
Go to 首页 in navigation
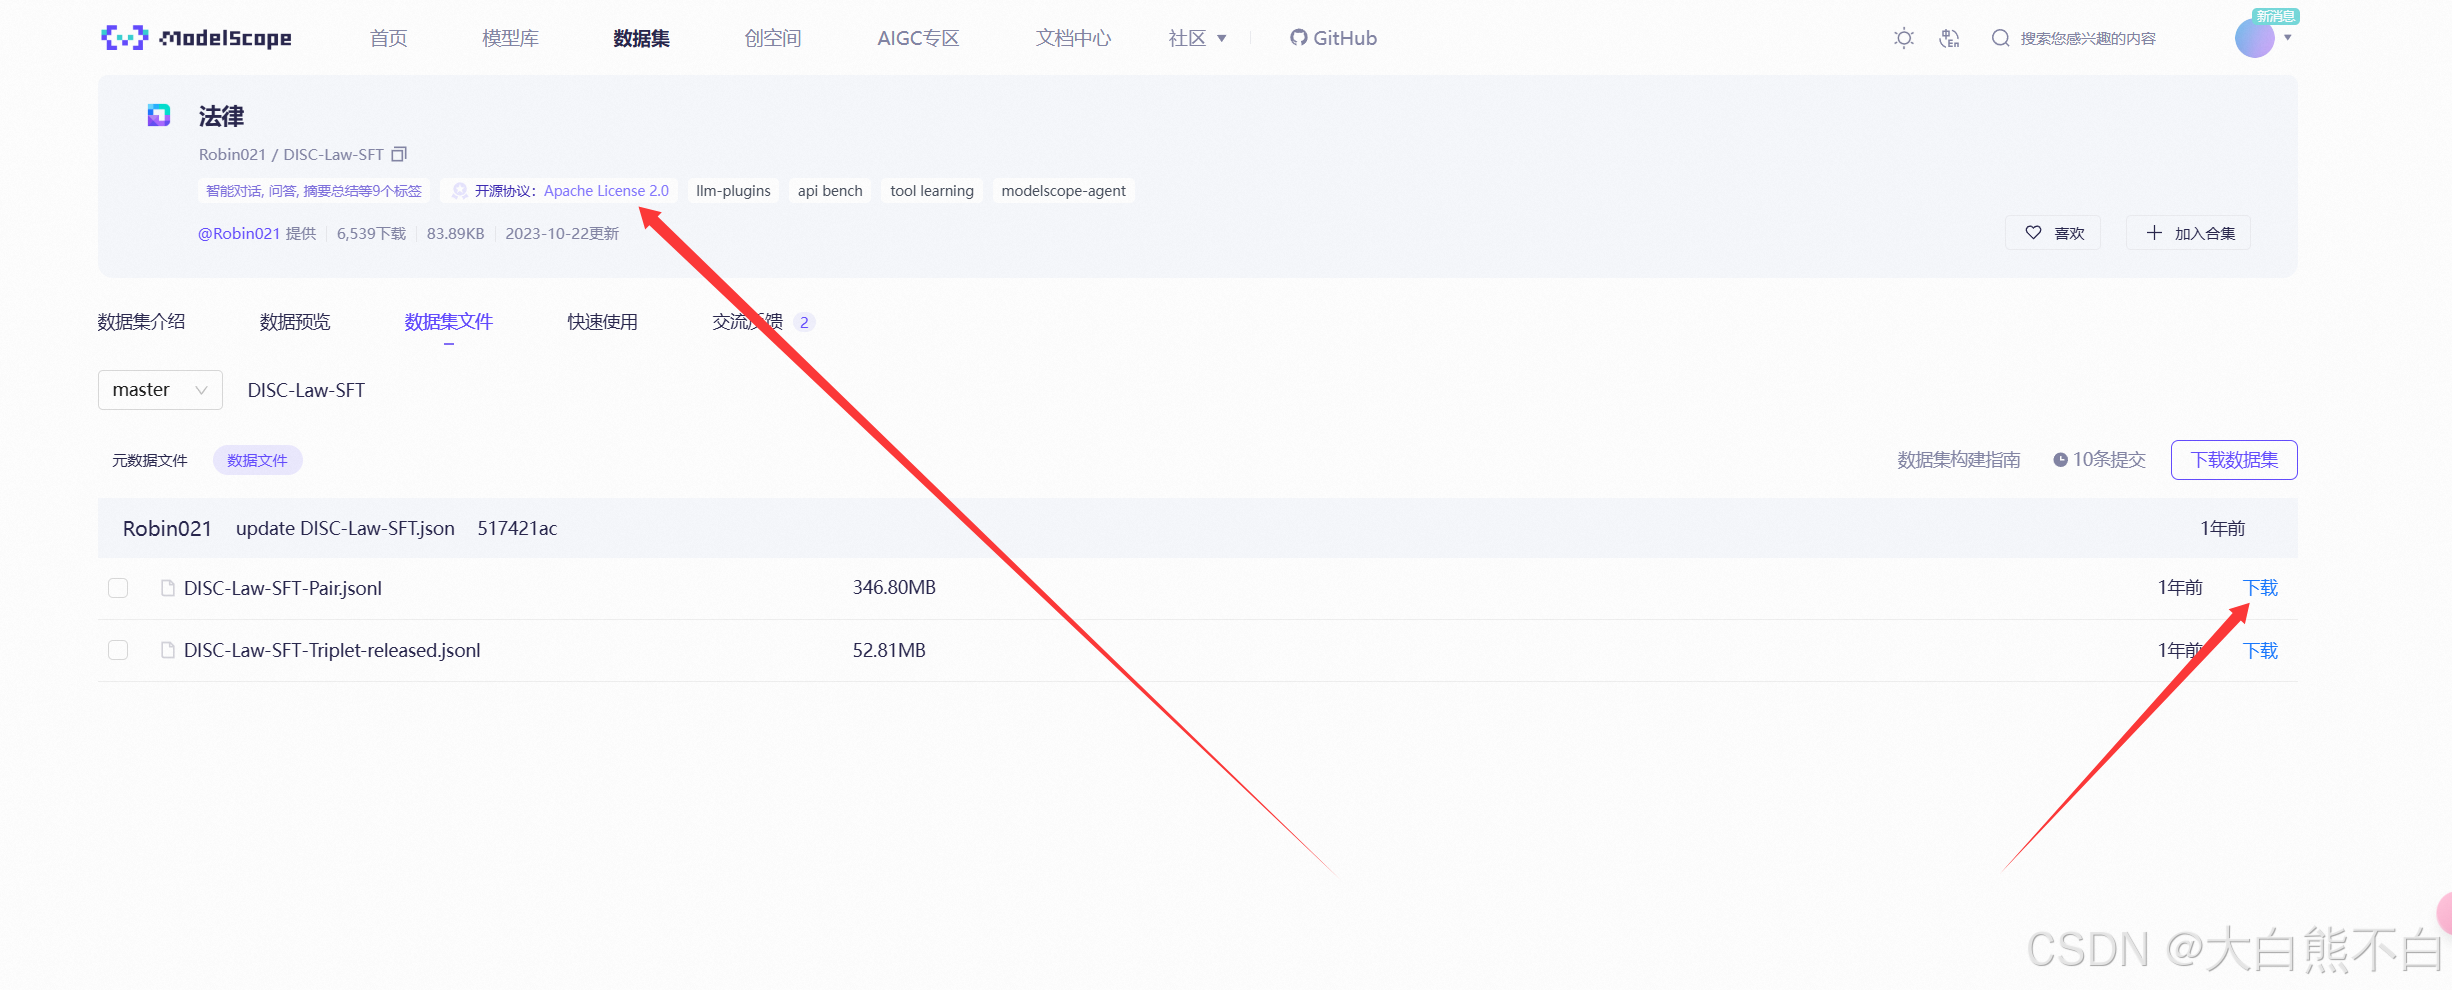(388, 38)
